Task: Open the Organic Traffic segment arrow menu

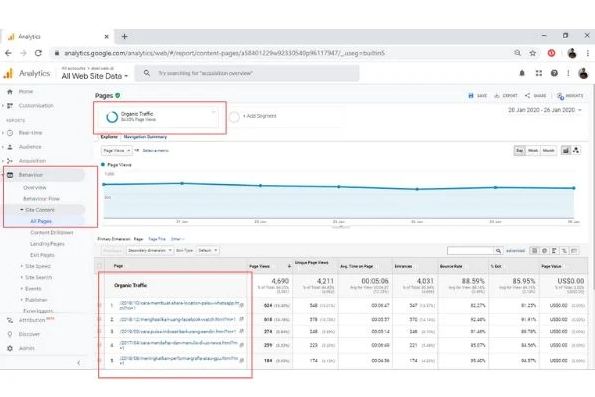Action: [213, 112]
